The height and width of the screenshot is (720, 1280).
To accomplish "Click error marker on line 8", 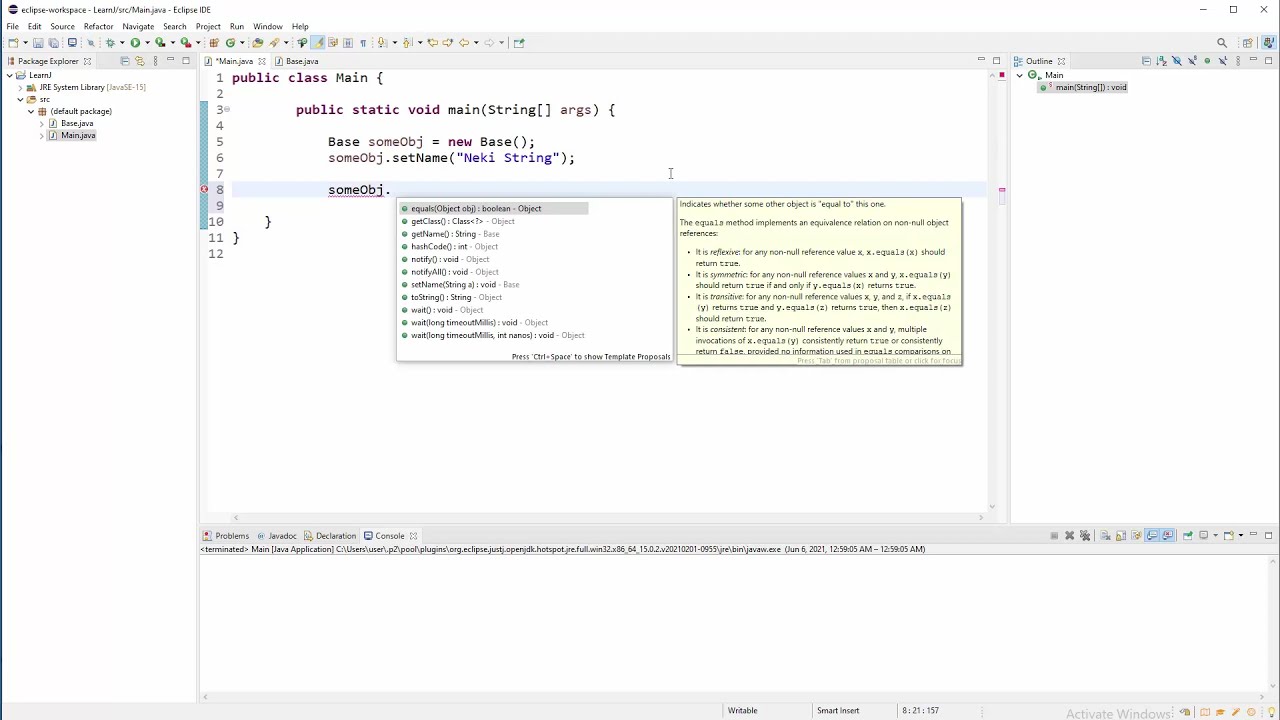I will (204, 190).
